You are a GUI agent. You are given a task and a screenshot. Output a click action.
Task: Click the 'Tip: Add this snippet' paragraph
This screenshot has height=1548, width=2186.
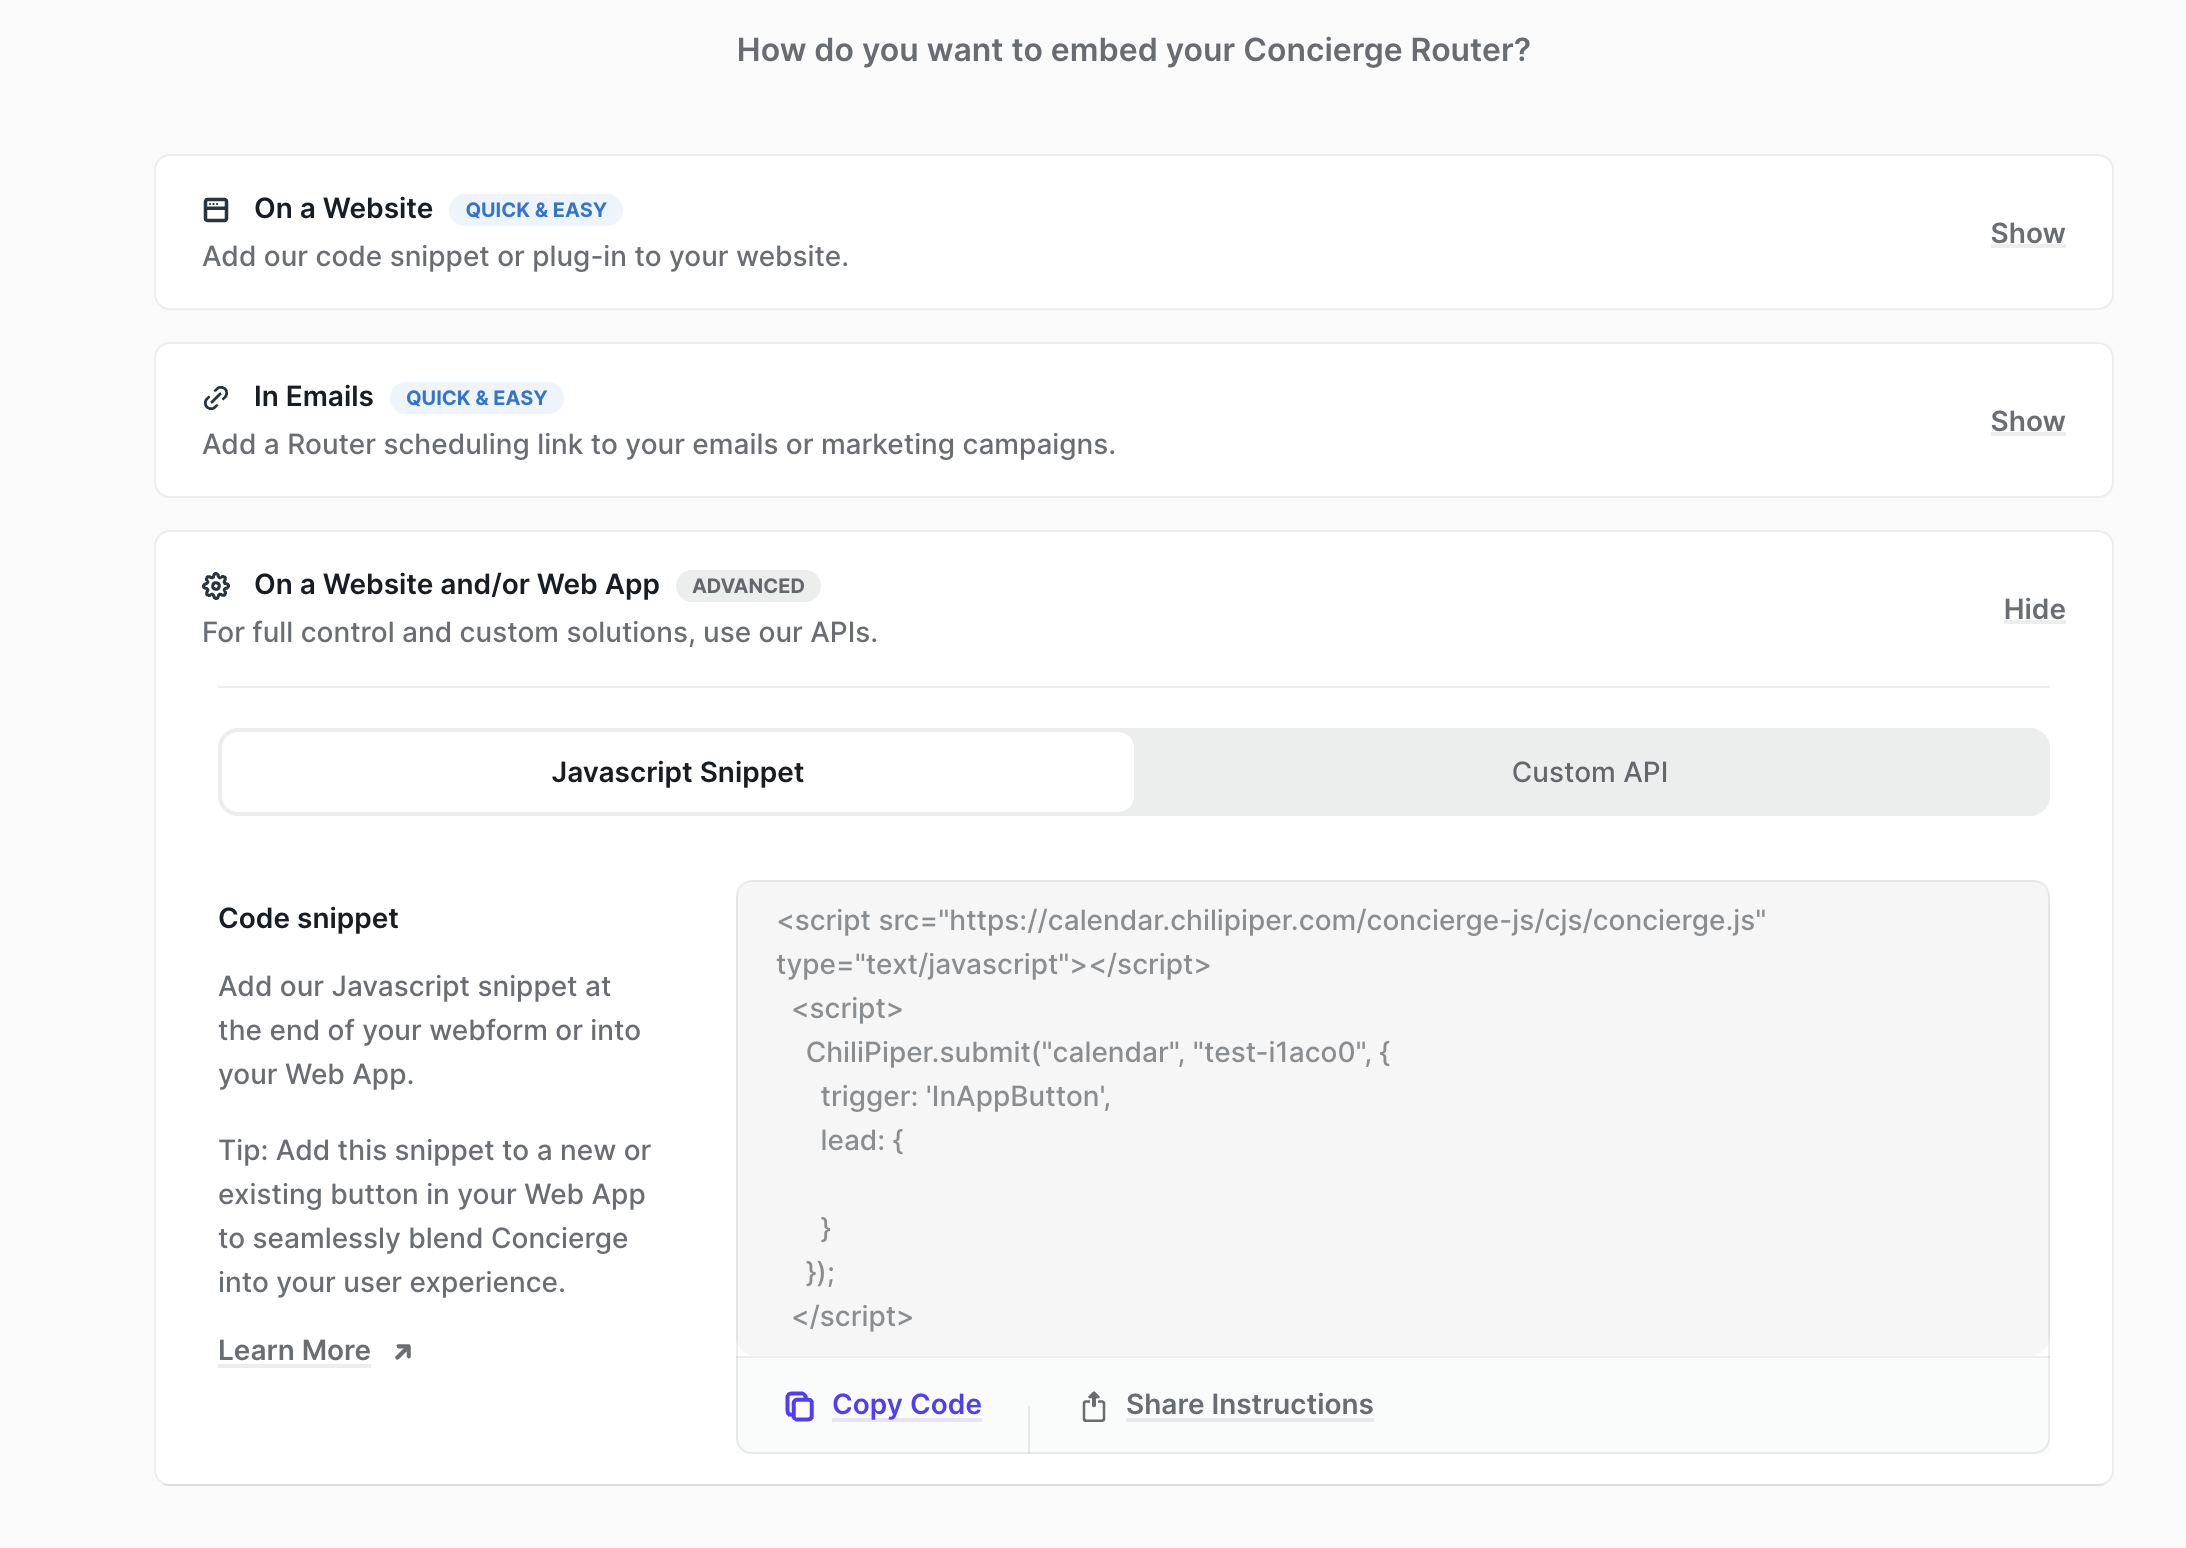tap(434, 1216)
